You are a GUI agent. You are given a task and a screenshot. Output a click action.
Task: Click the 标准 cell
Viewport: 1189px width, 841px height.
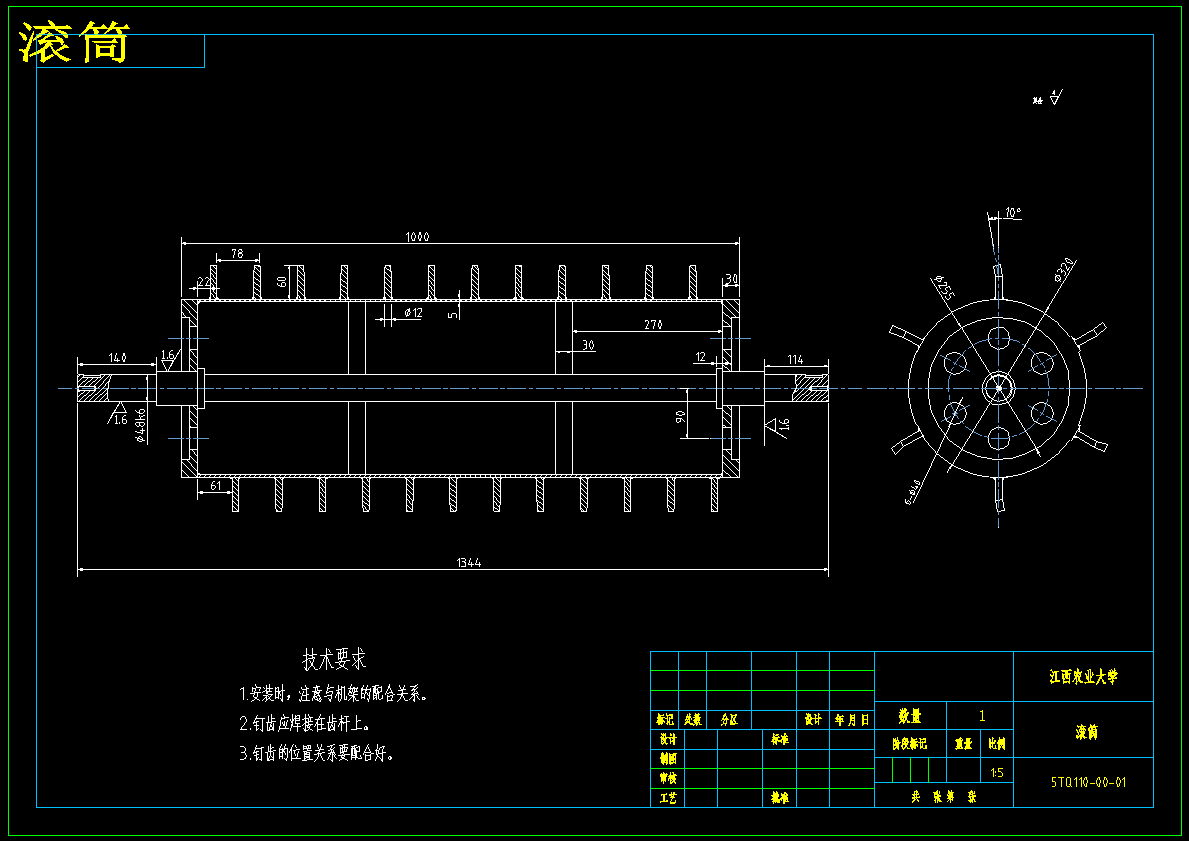tap(780, 739)
